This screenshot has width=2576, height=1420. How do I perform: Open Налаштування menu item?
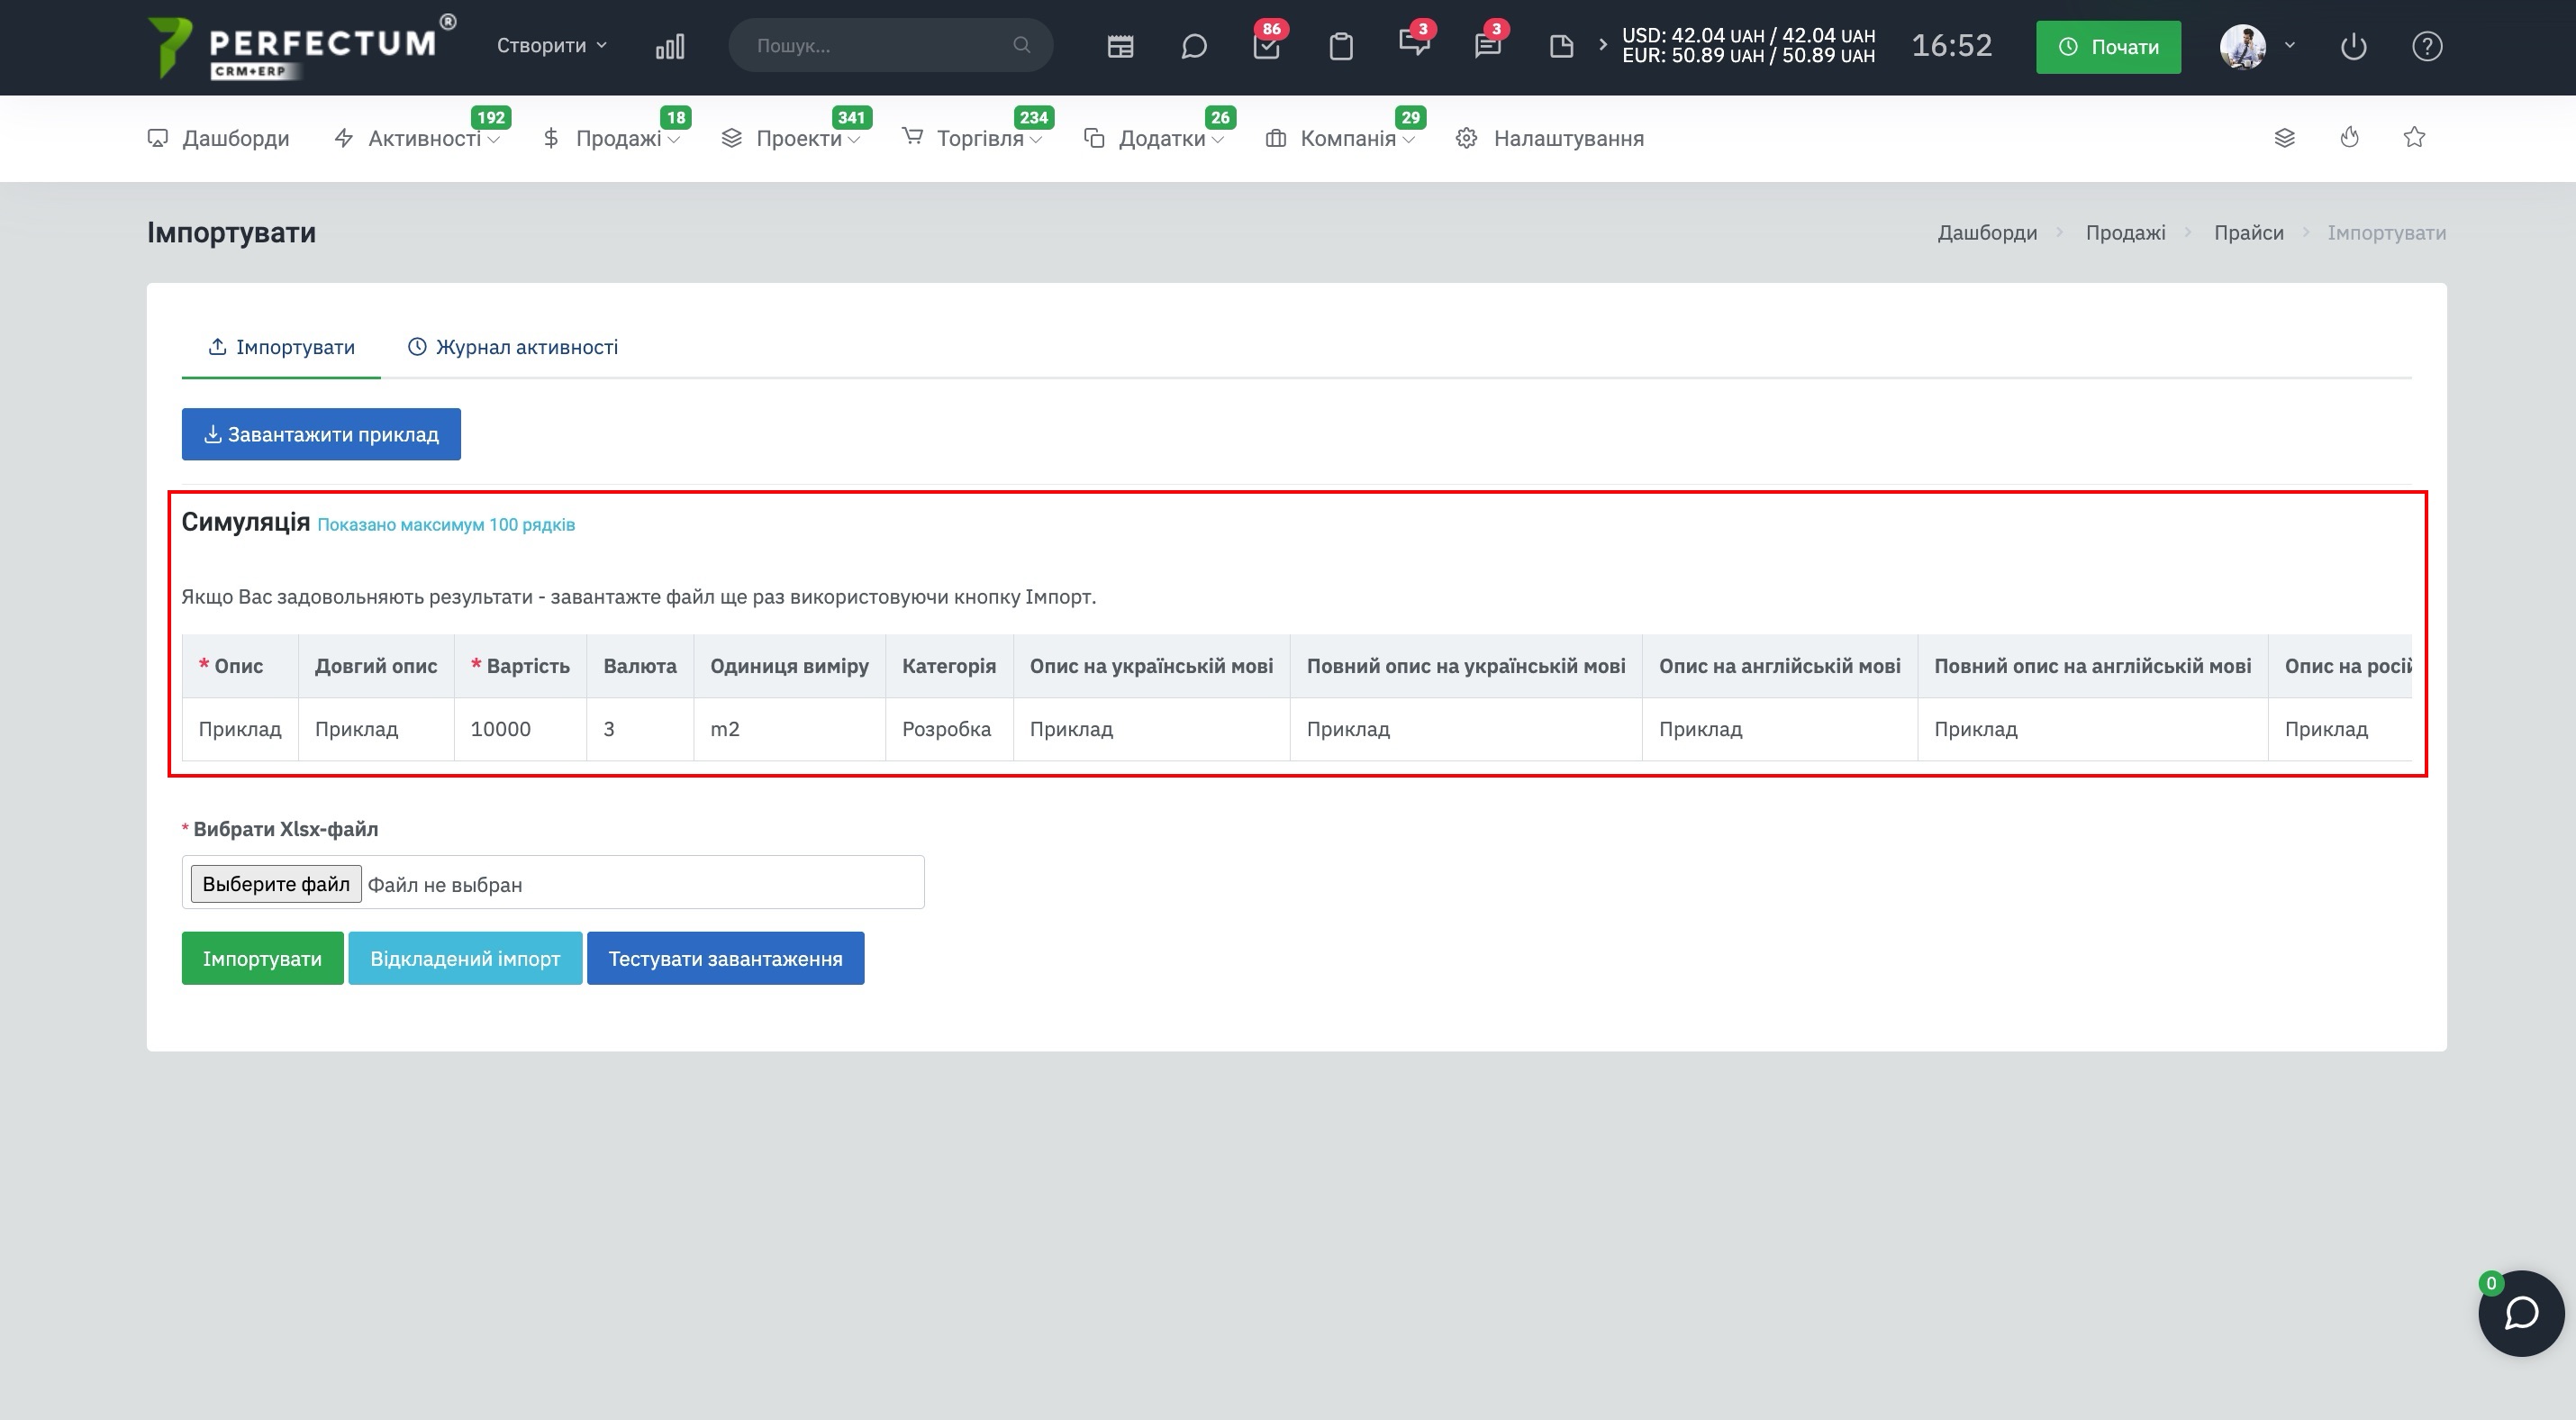pos(1549,138)
